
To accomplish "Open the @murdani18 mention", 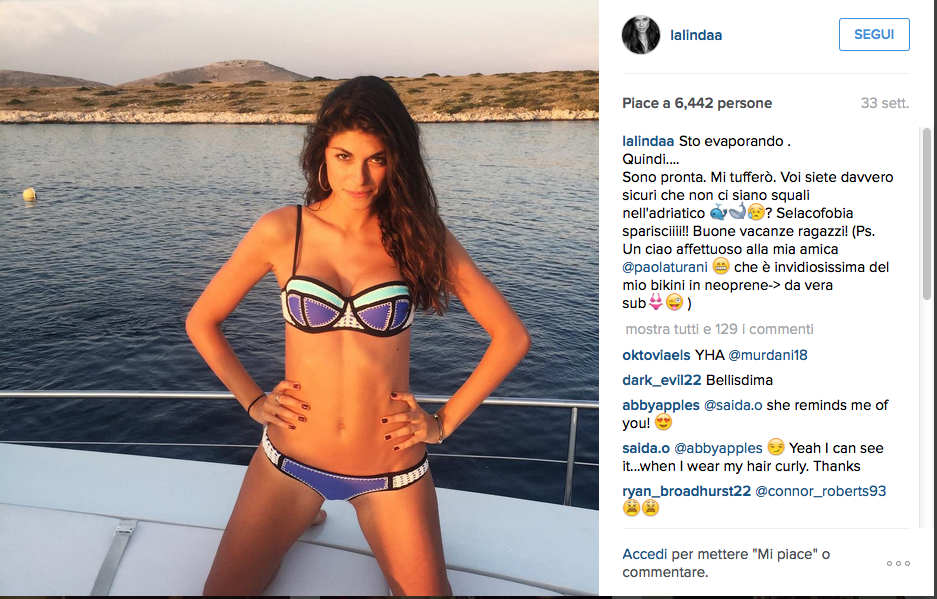I will pyautogui.click(x=767, y=355).
